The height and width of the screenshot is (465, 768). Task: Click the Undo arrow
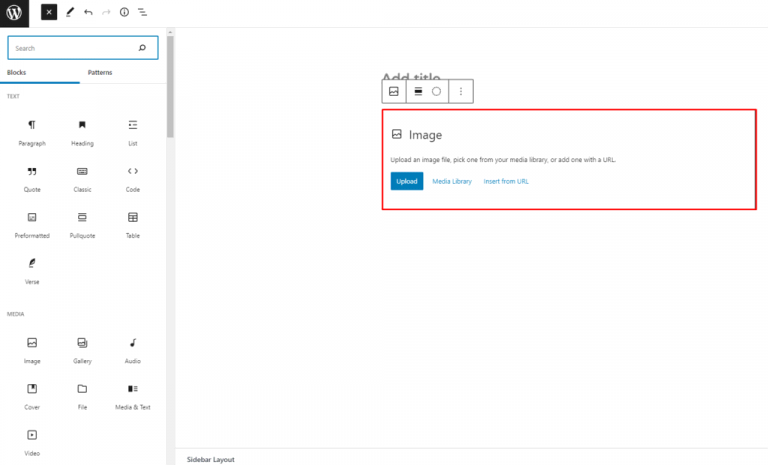pos(88,12)
